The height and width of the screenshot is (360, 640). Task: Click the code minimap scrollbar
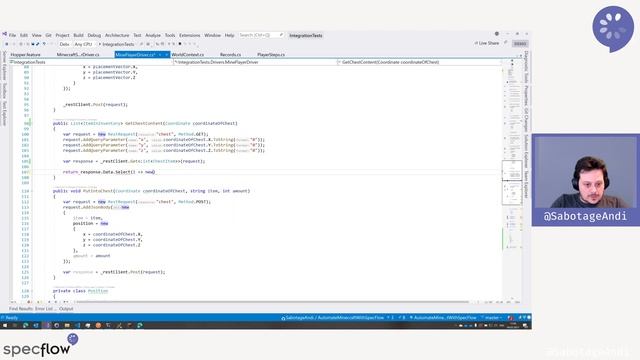tap(512, 180)
